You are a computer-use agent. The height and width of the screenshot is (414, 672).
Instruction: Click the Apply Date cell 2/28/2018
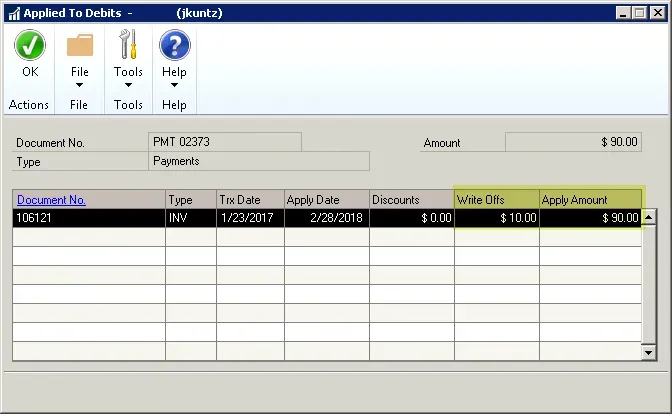(x=326, y=218)
